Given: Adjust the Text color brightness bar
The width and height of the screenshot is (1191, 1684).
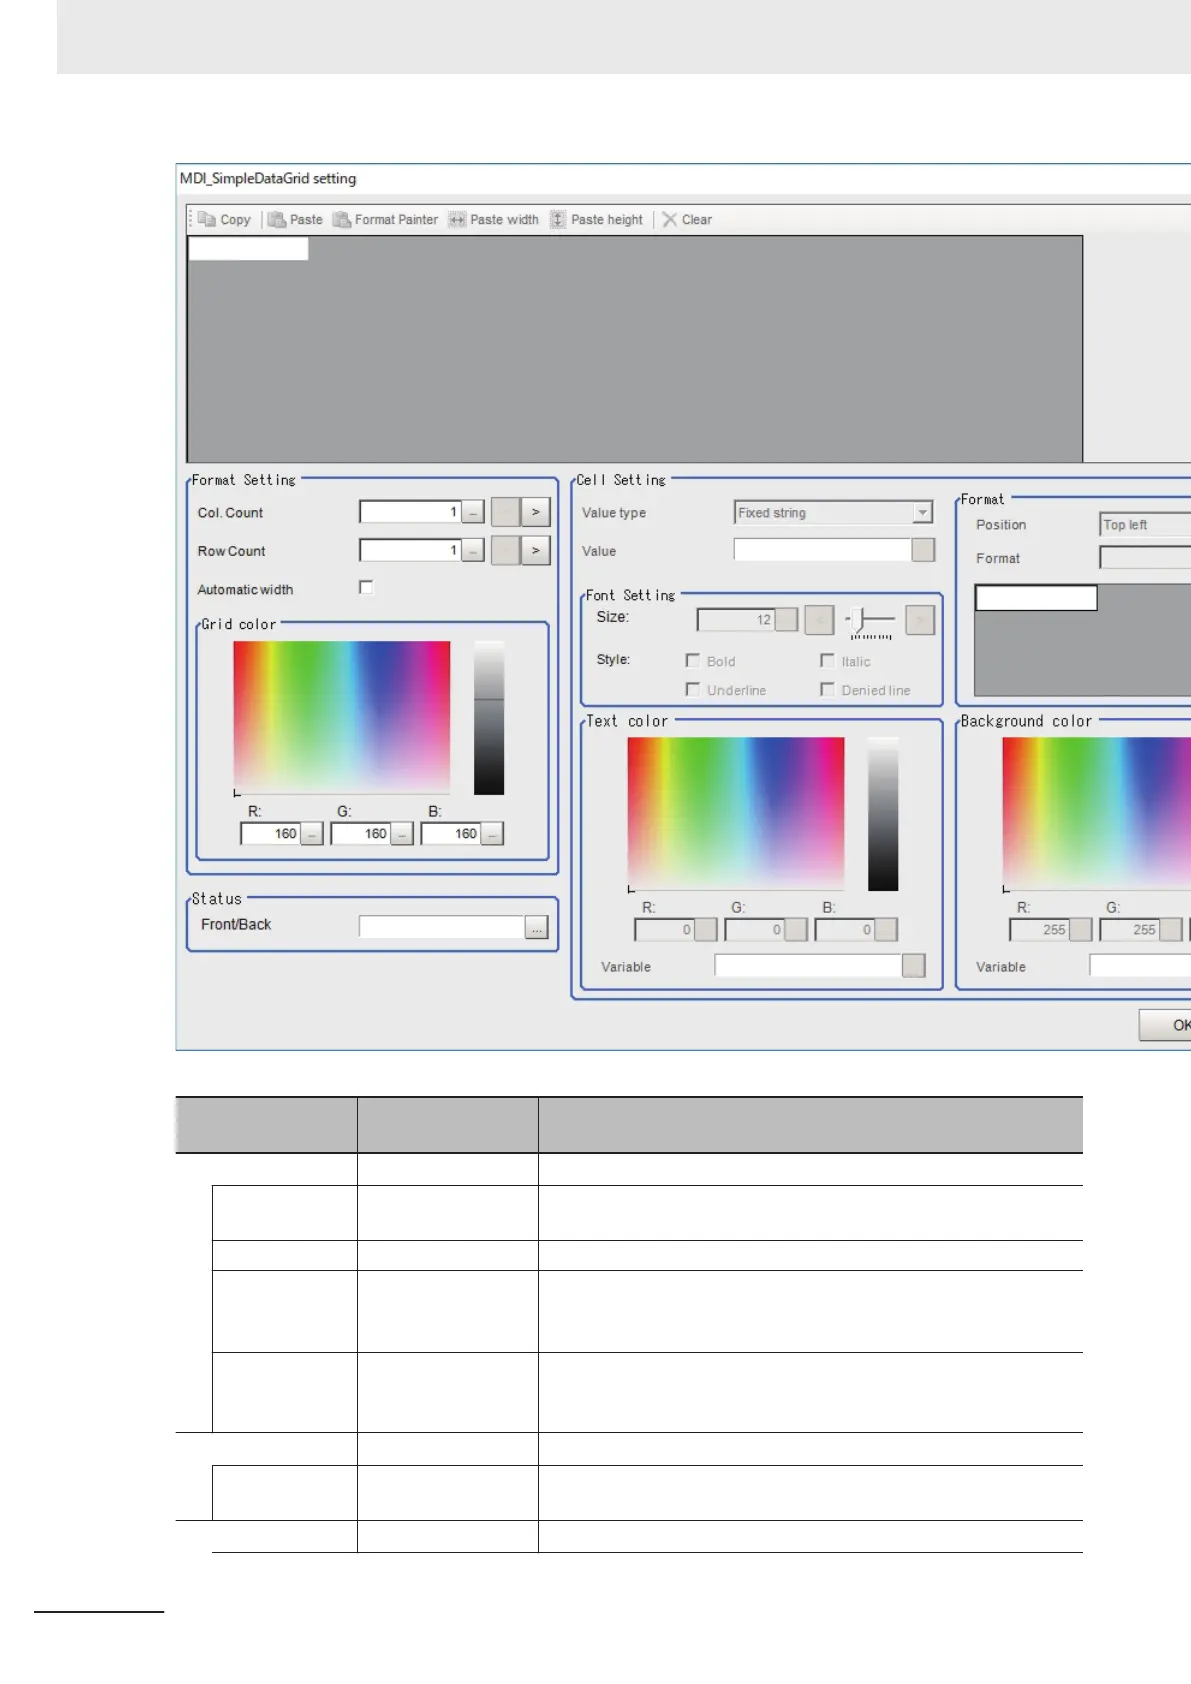Looking at the screenshot, I should (883, 814).
